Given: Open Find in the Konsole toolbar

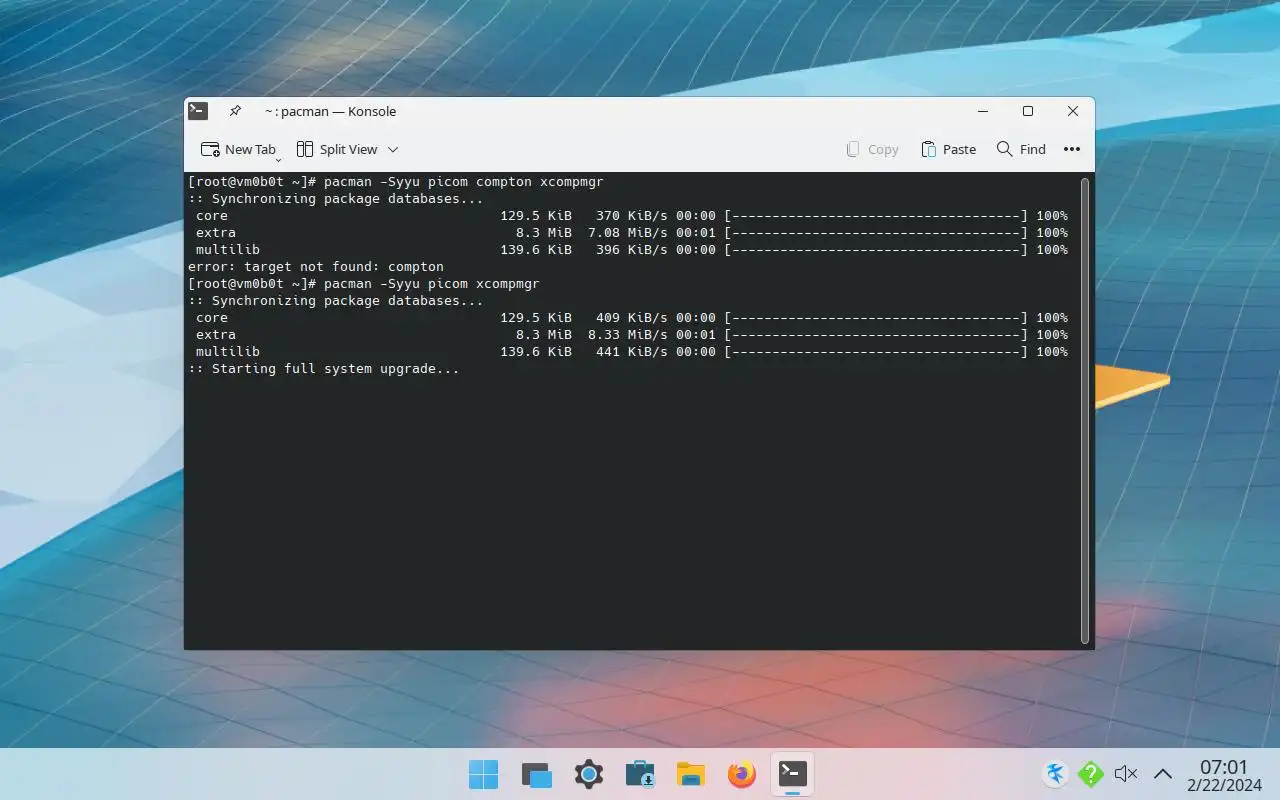Looking at the screenshot, I should 1021,149.
